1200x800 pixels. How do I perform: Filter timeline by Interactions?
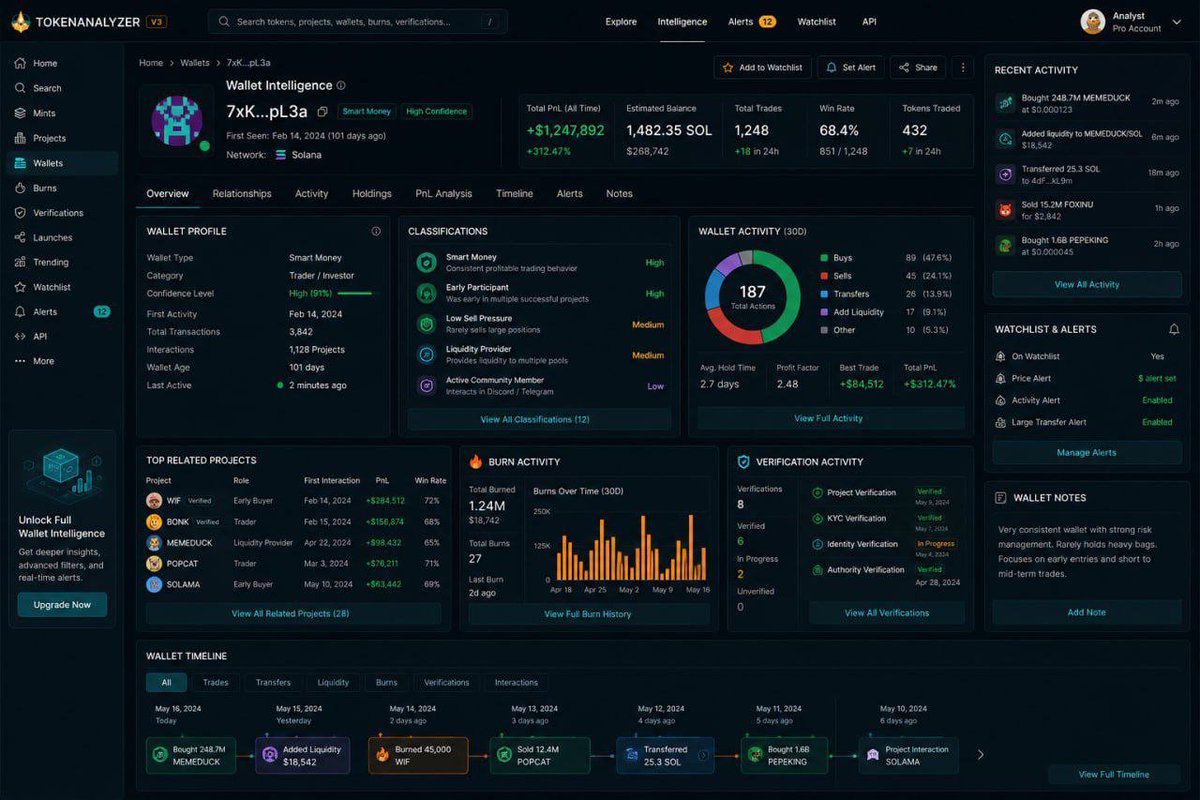point(516,683)
